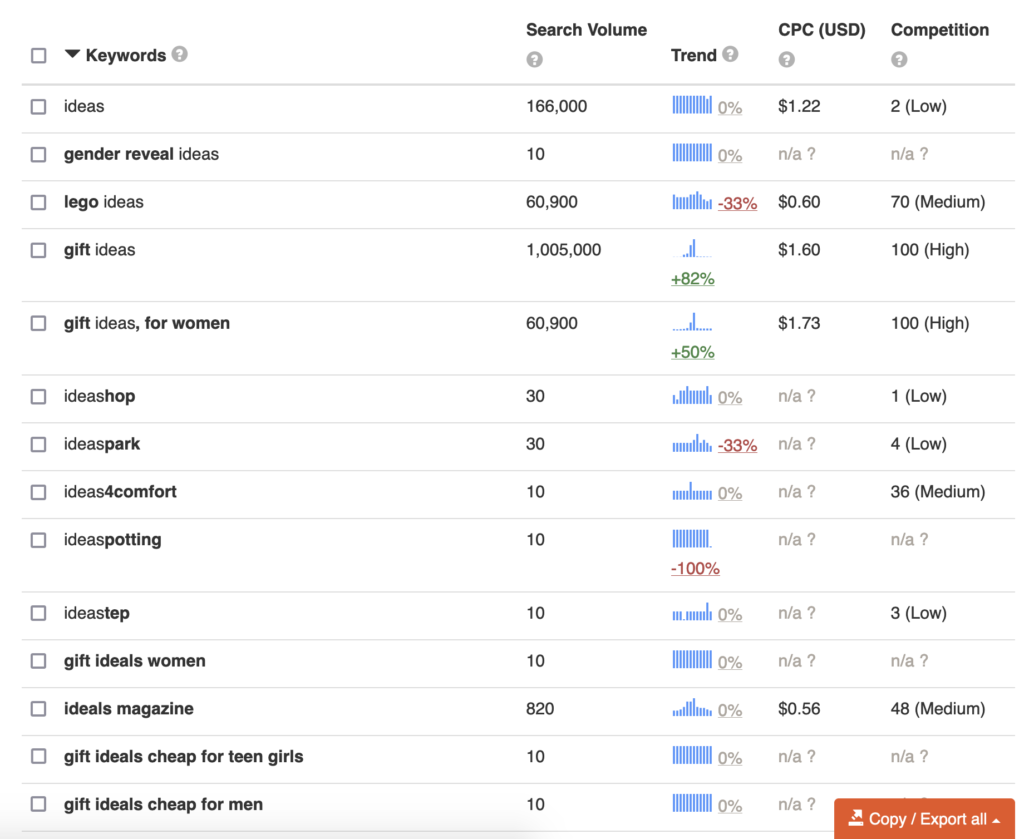The image size is (1024, 839).
Task: Open the Competition column help tooltip
Action: [899, 60]
